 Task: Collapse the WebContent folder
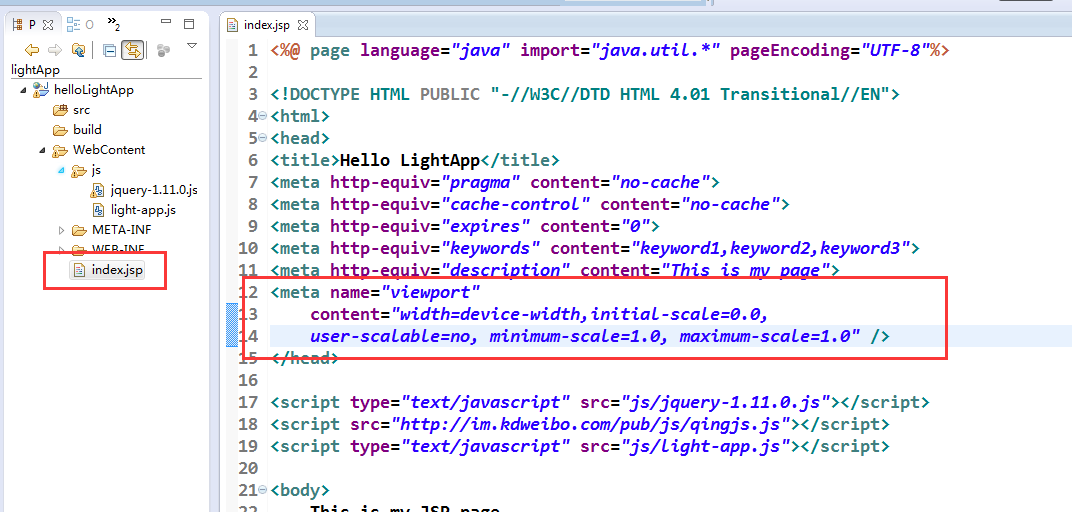tap(42, 150)
